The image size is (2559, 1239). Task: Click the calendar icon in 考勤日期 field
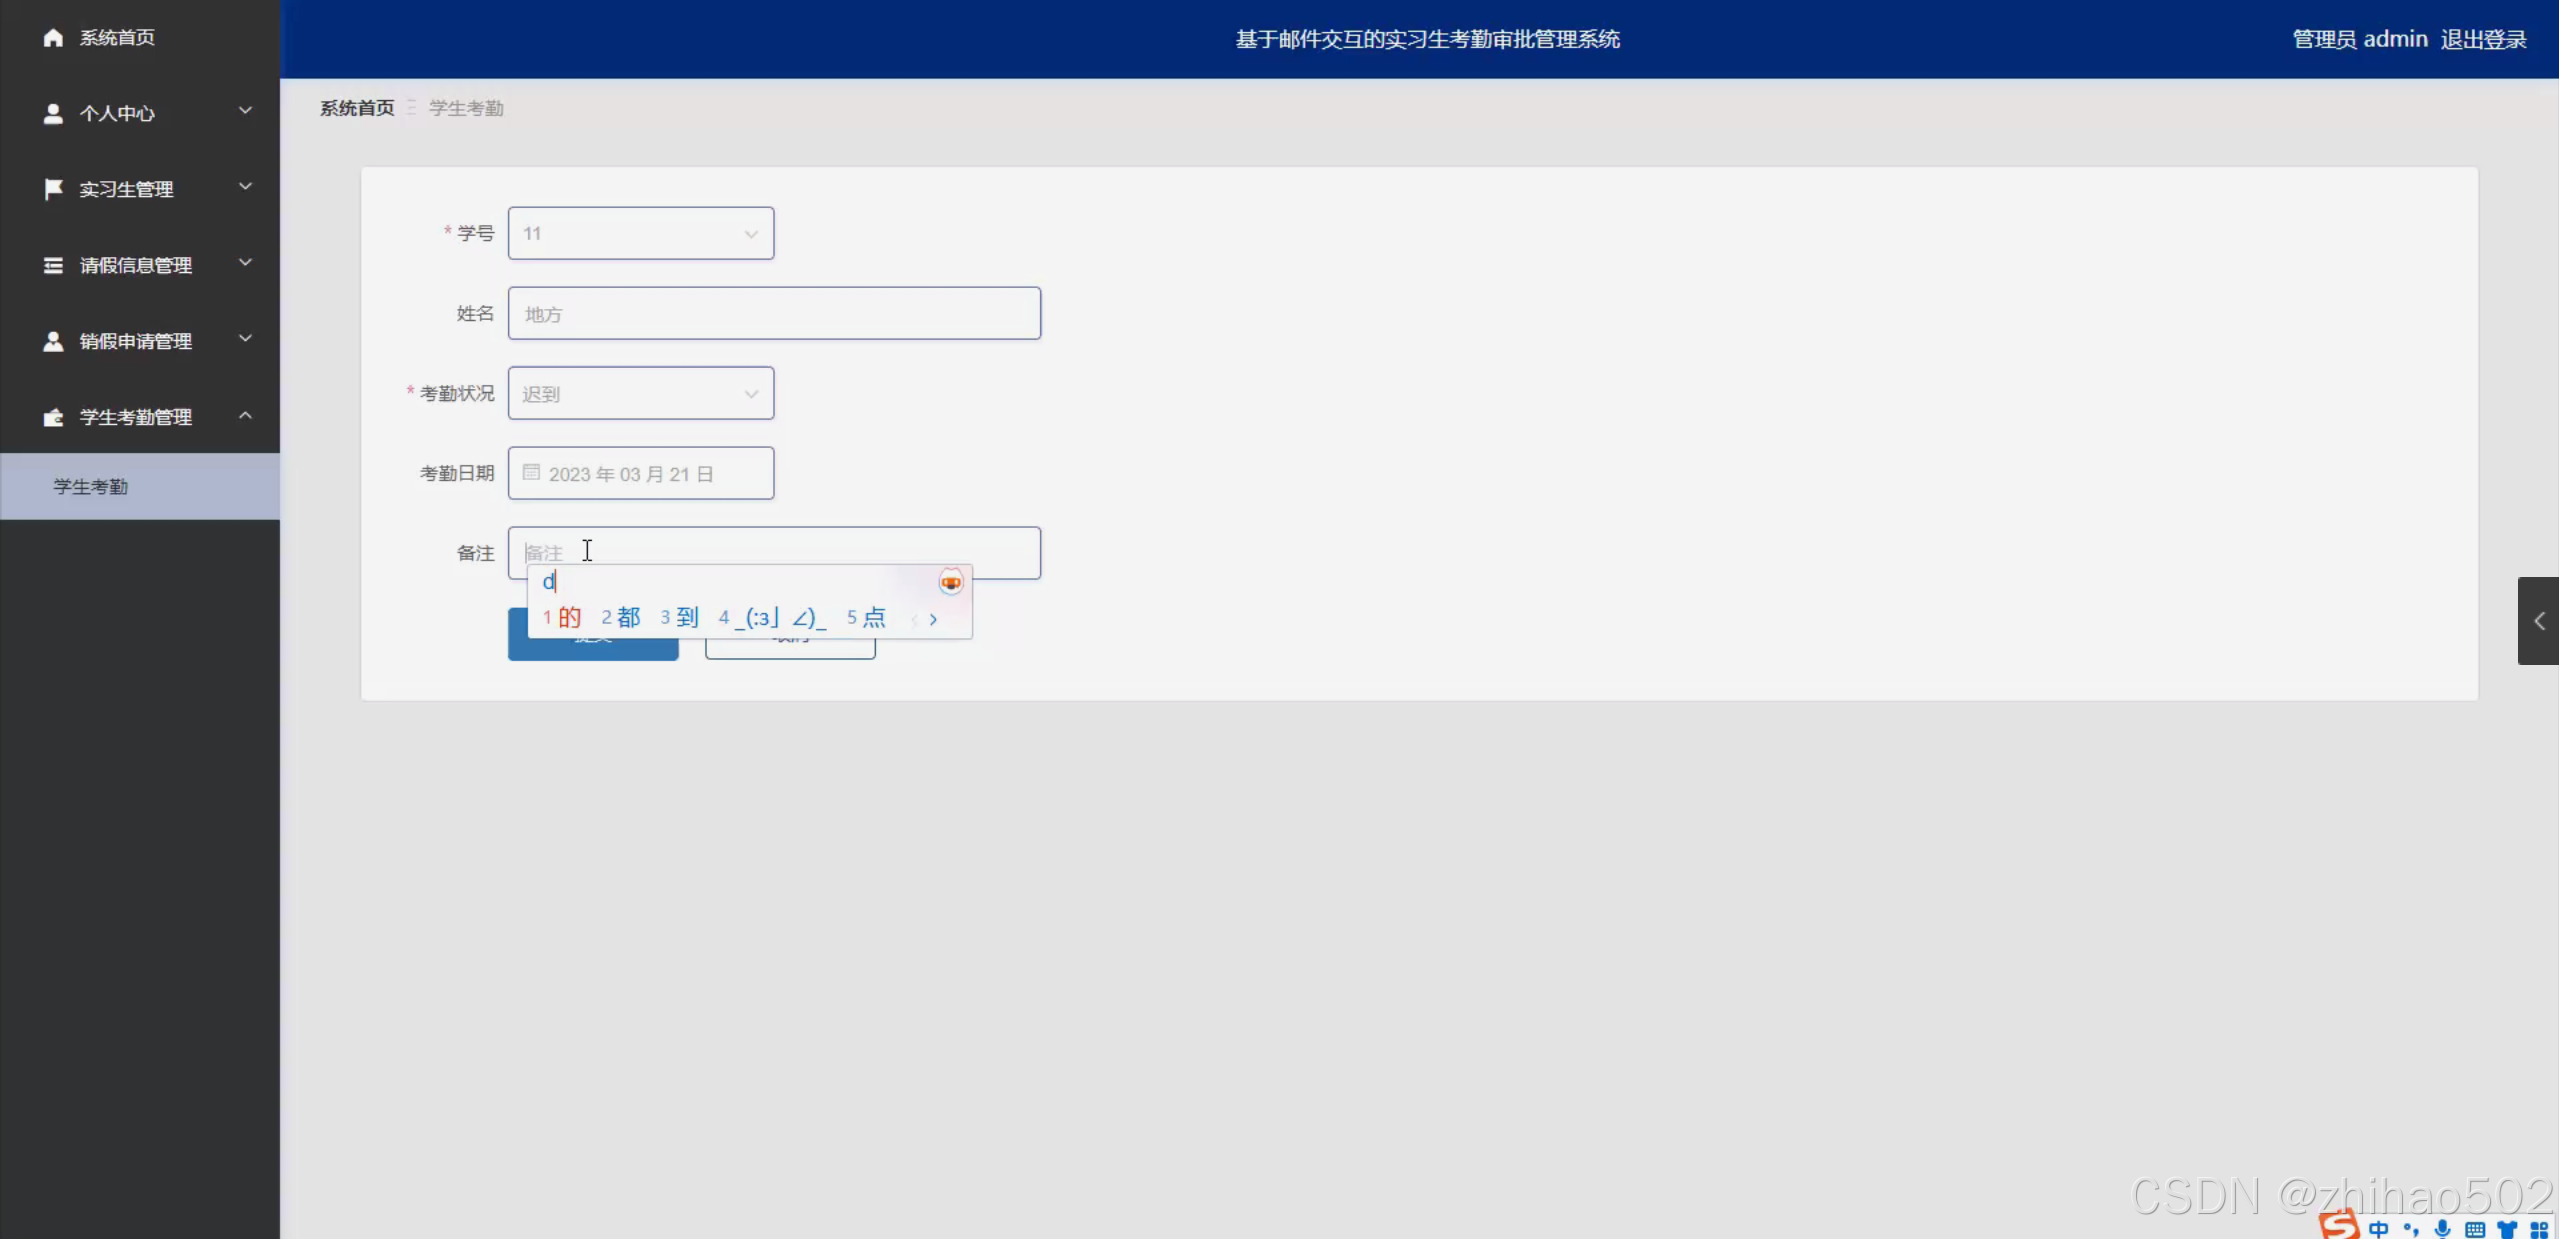(531, 473)
